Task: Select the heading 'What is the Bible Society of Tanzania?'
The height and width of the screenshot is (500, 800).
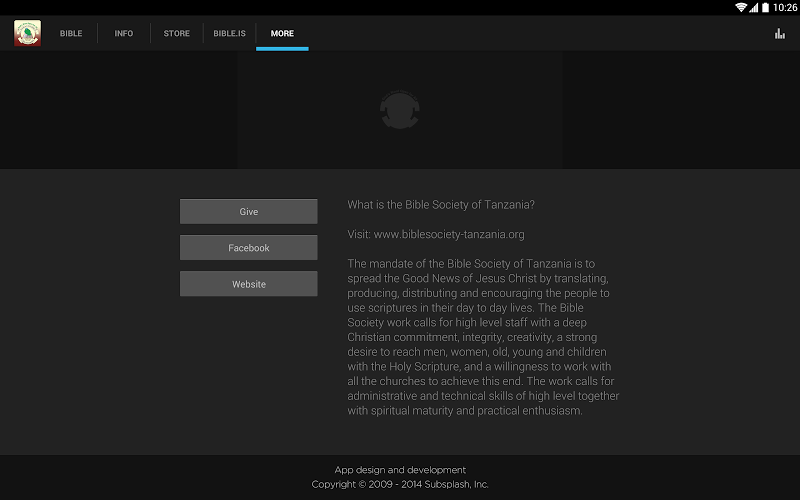Action: pyautogui.click(x=441, y=205)
